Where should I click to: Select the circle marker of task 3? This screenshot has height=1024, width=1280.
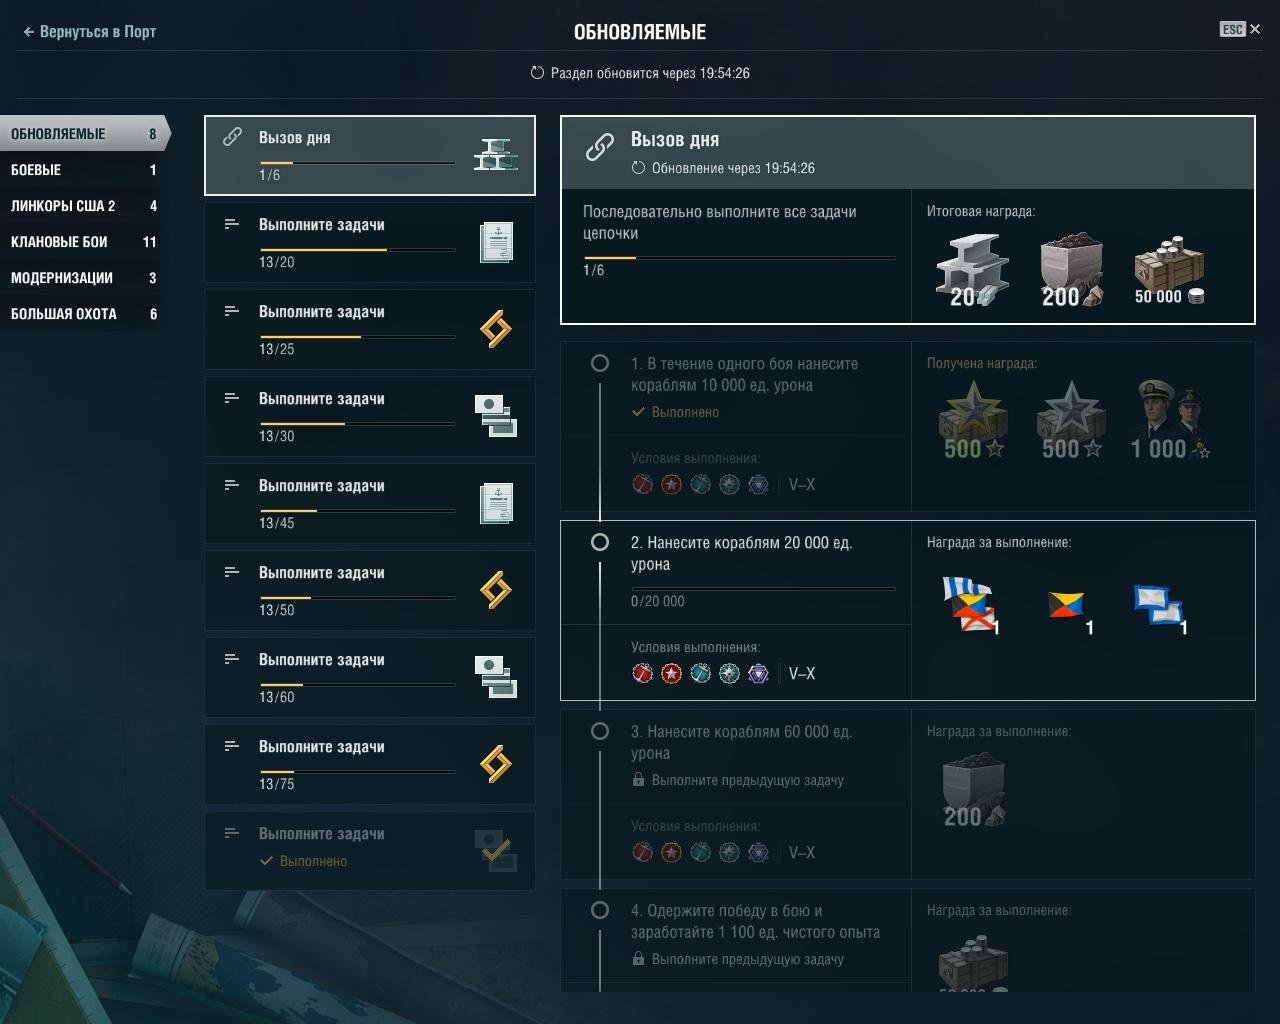click(x=600, y=731)
